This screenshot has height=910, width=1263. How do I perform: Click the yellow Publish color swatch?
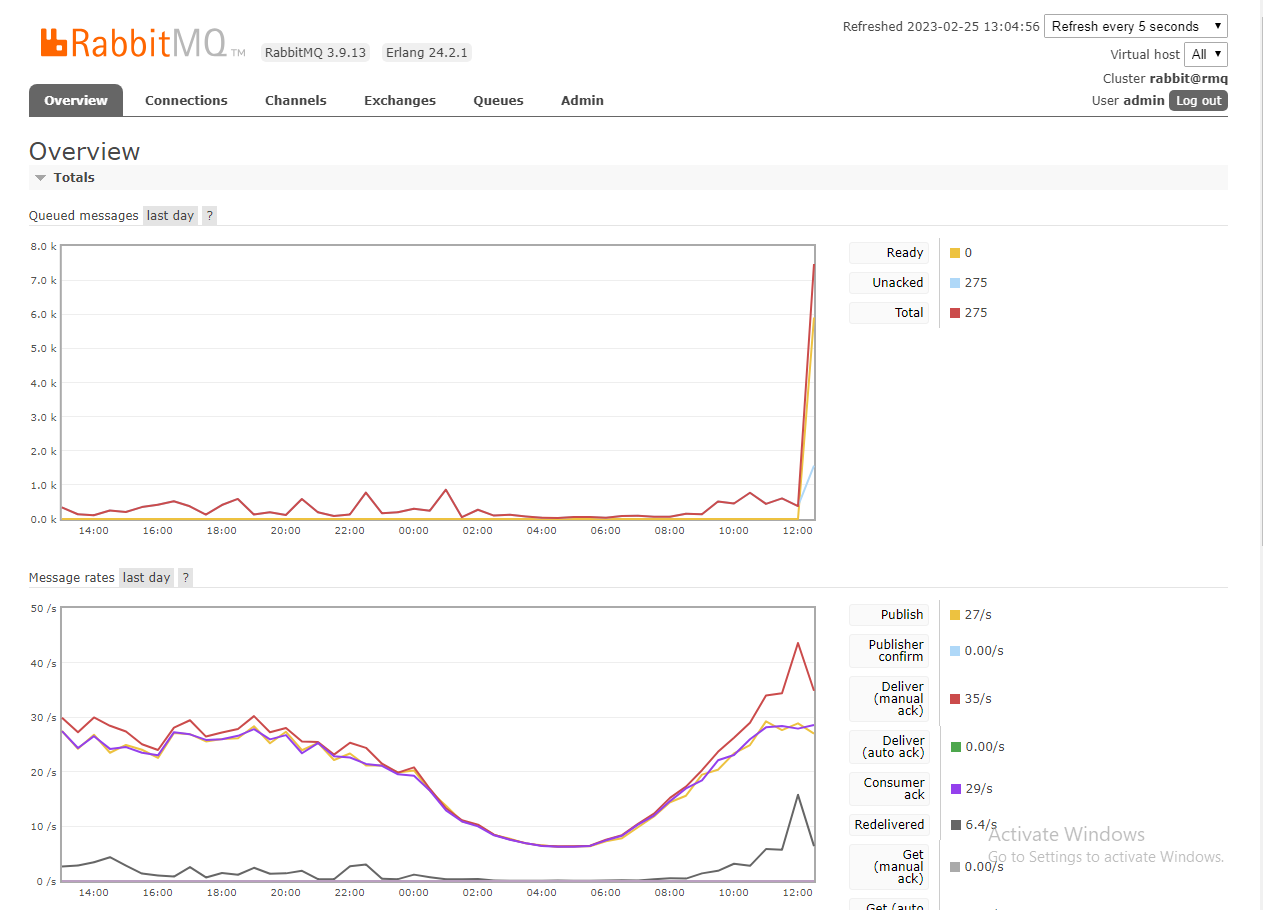coord(955,615)
